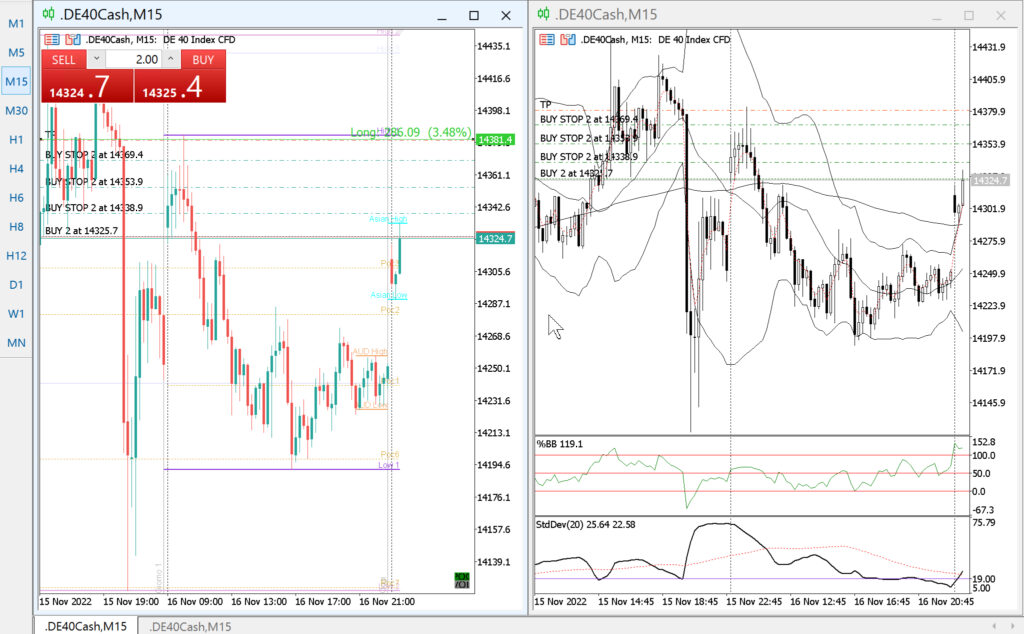Click SELL at 14324.7
The width and height of the screenshot is (1024, 634).
(x=87, y=86)
